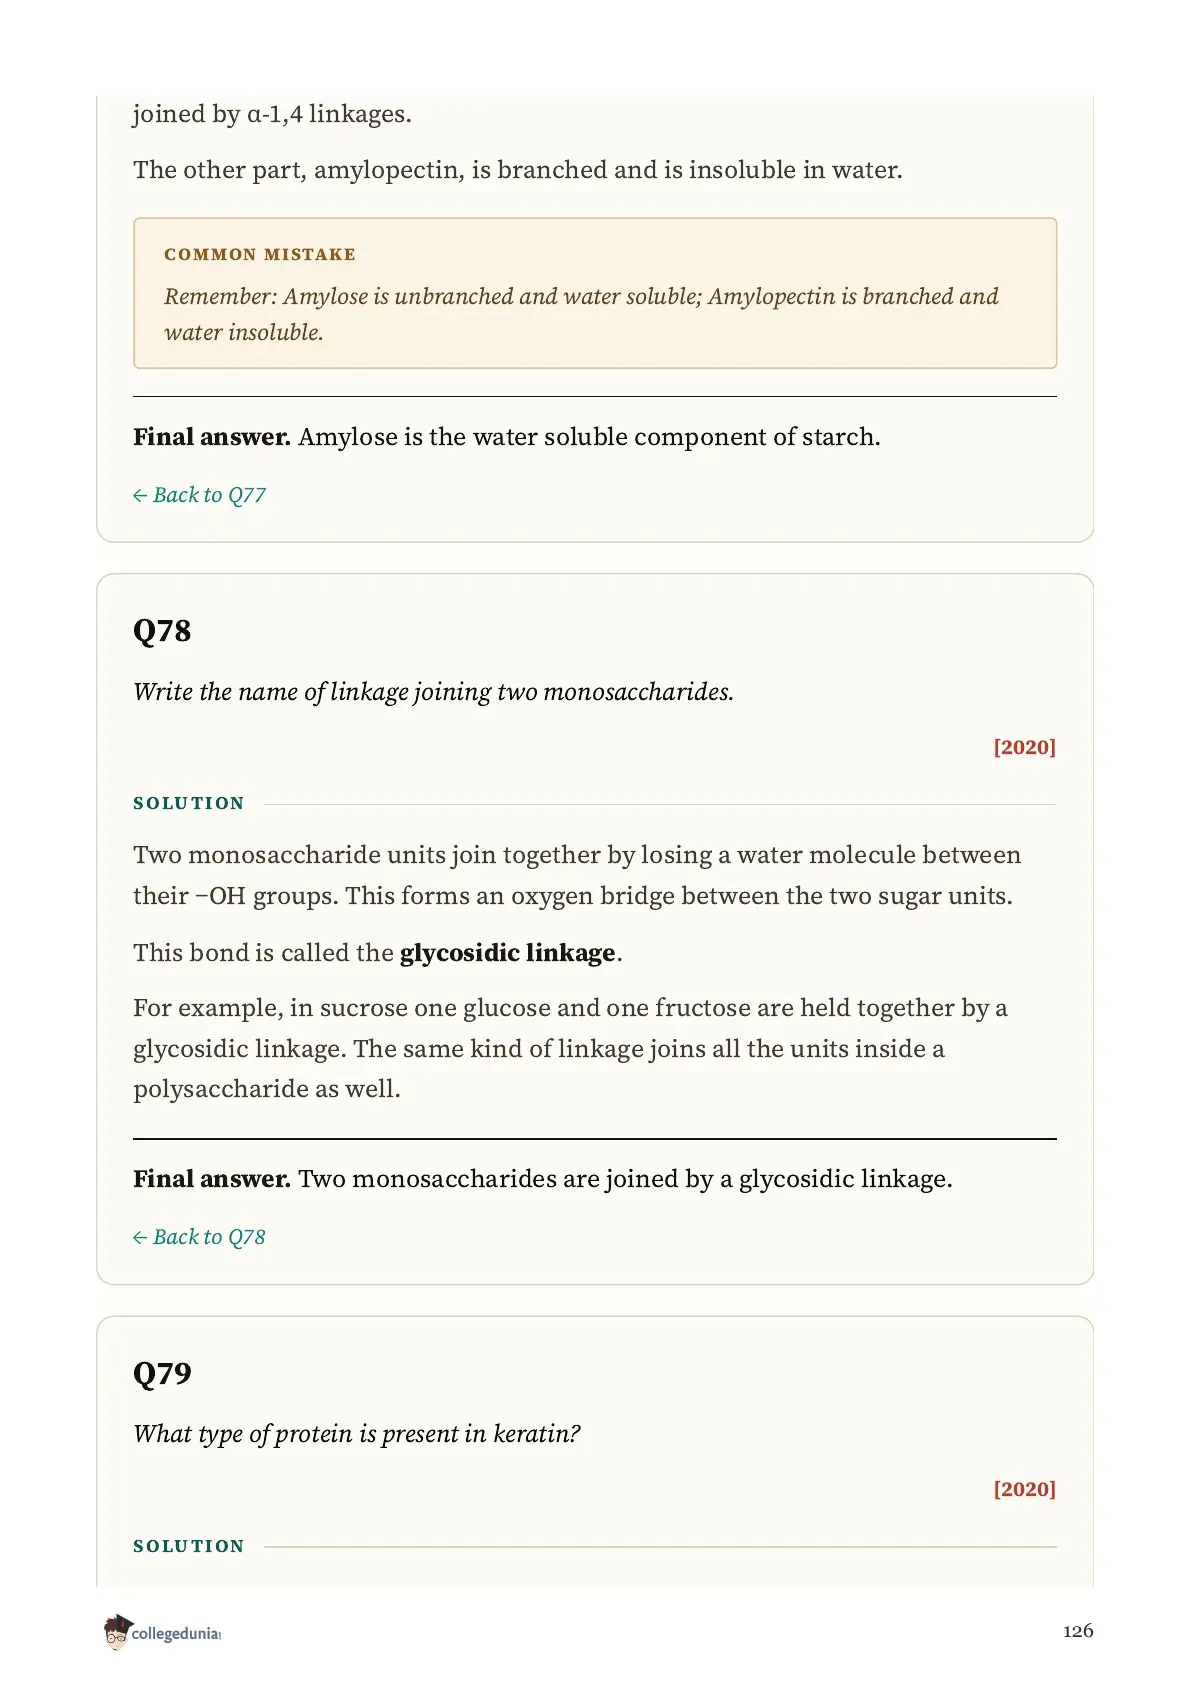1190x1684 pixels.
Task: Follow the 'Back to Q77' link
Action: 199,495
